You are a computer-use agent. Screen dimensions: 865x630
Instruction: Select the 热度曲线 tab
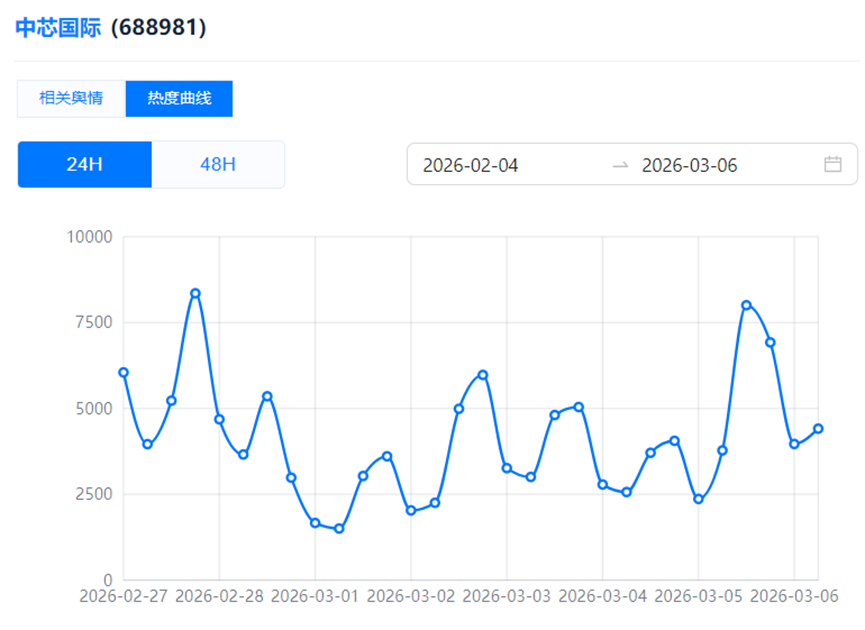click(x=179, y=99)
